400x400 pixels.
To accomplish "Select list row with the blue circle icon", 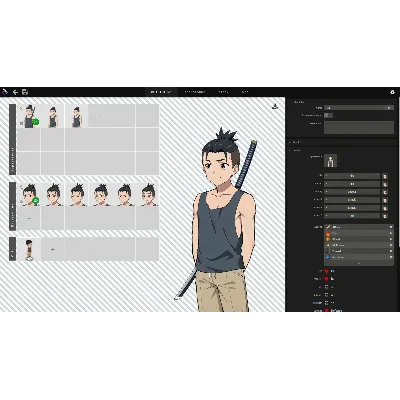I will pos(359,257).
